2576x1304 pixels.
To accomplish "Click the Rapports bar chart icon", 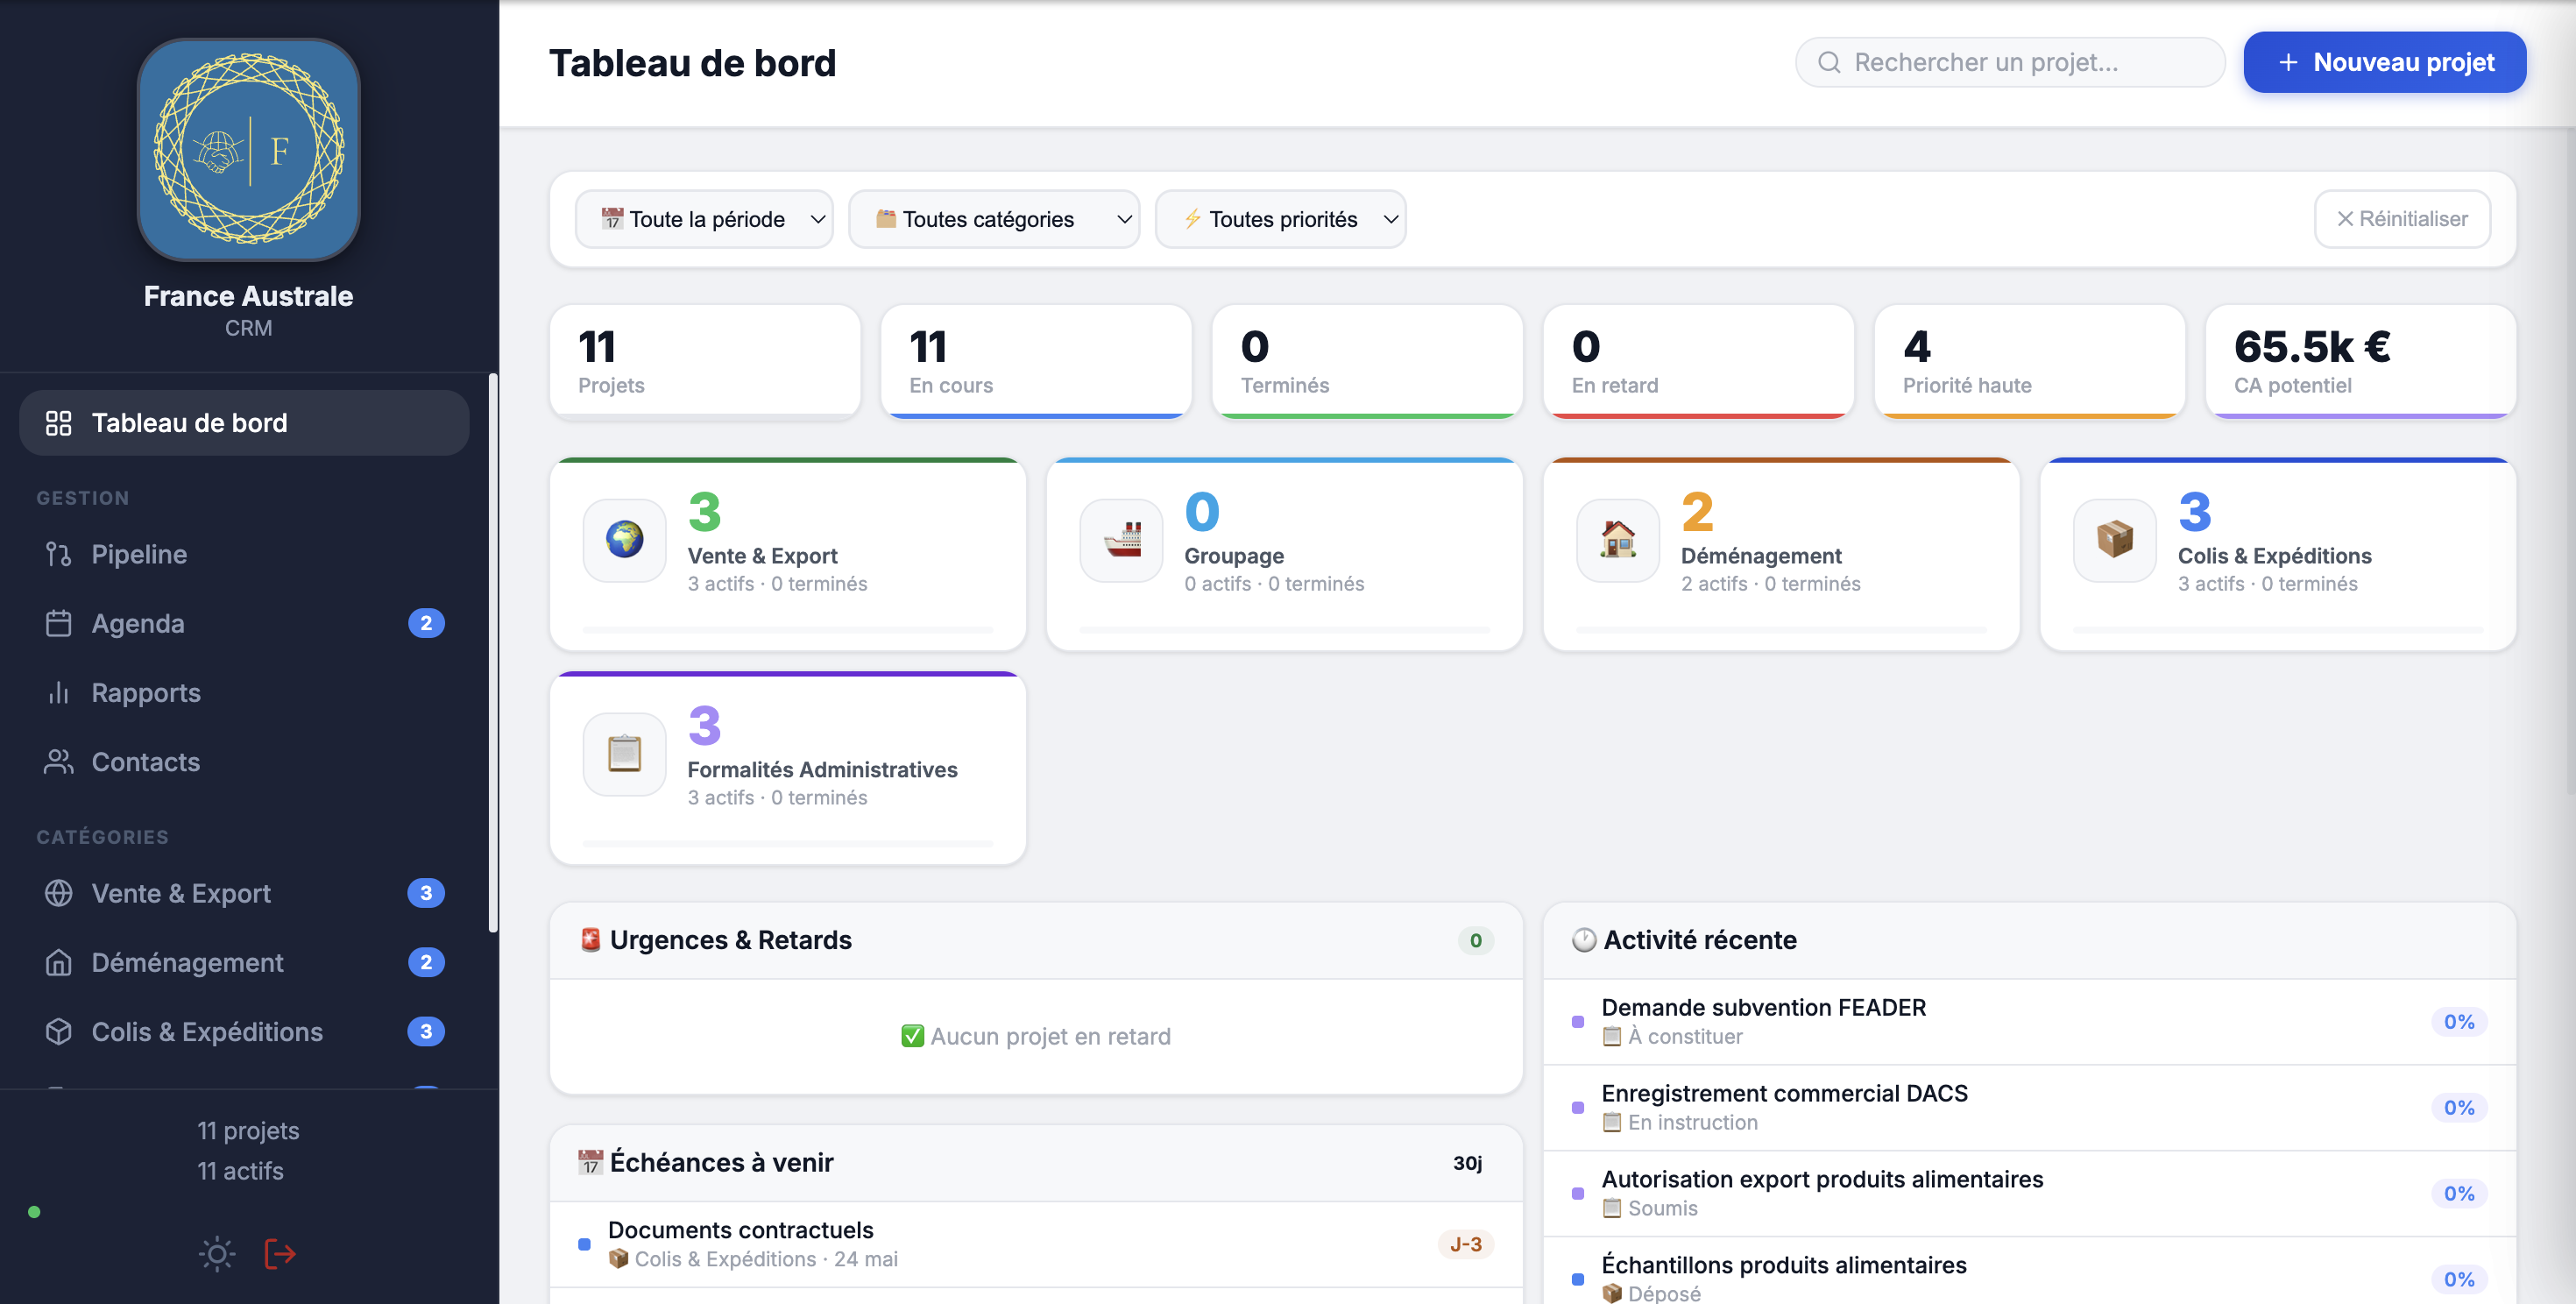I will point(59,692).
